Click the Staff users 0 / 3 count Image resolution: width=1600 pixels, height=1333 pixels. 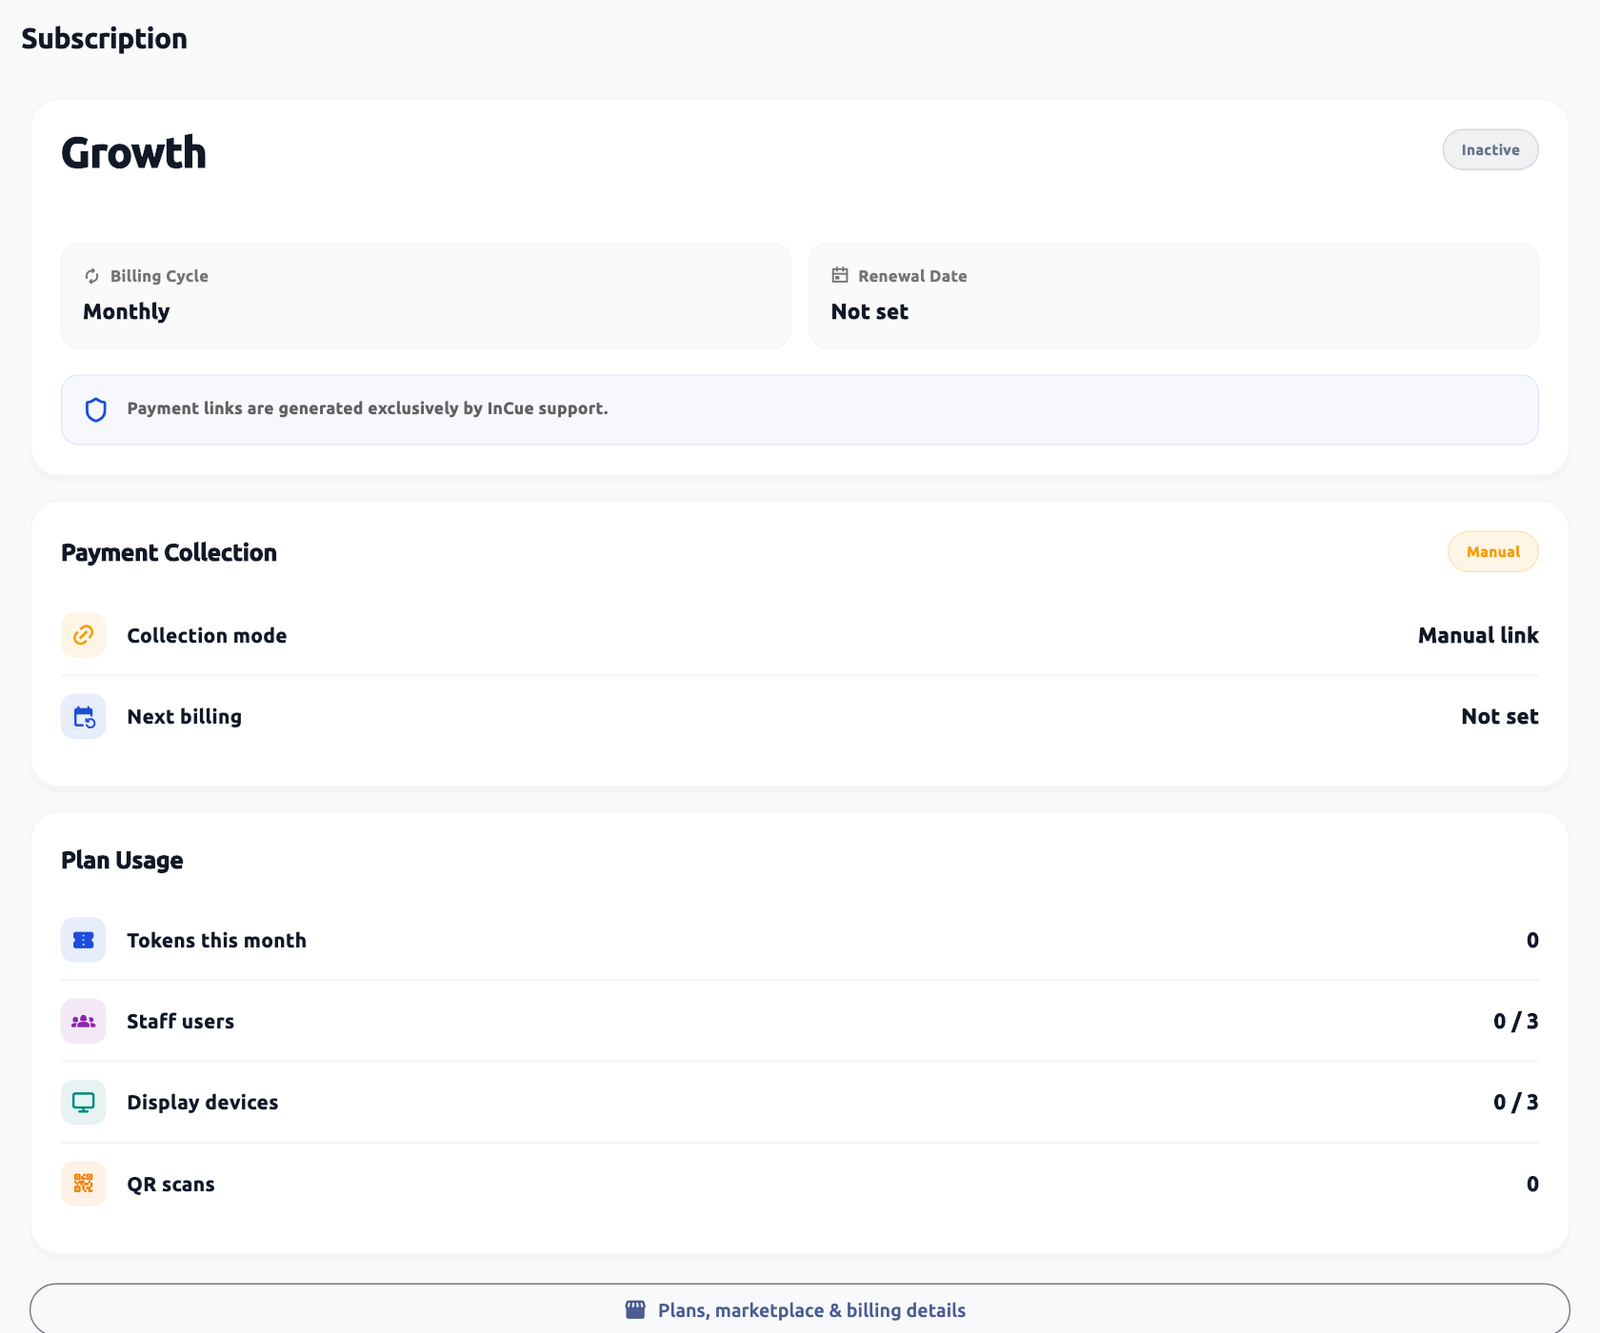pos(1516,1021)
